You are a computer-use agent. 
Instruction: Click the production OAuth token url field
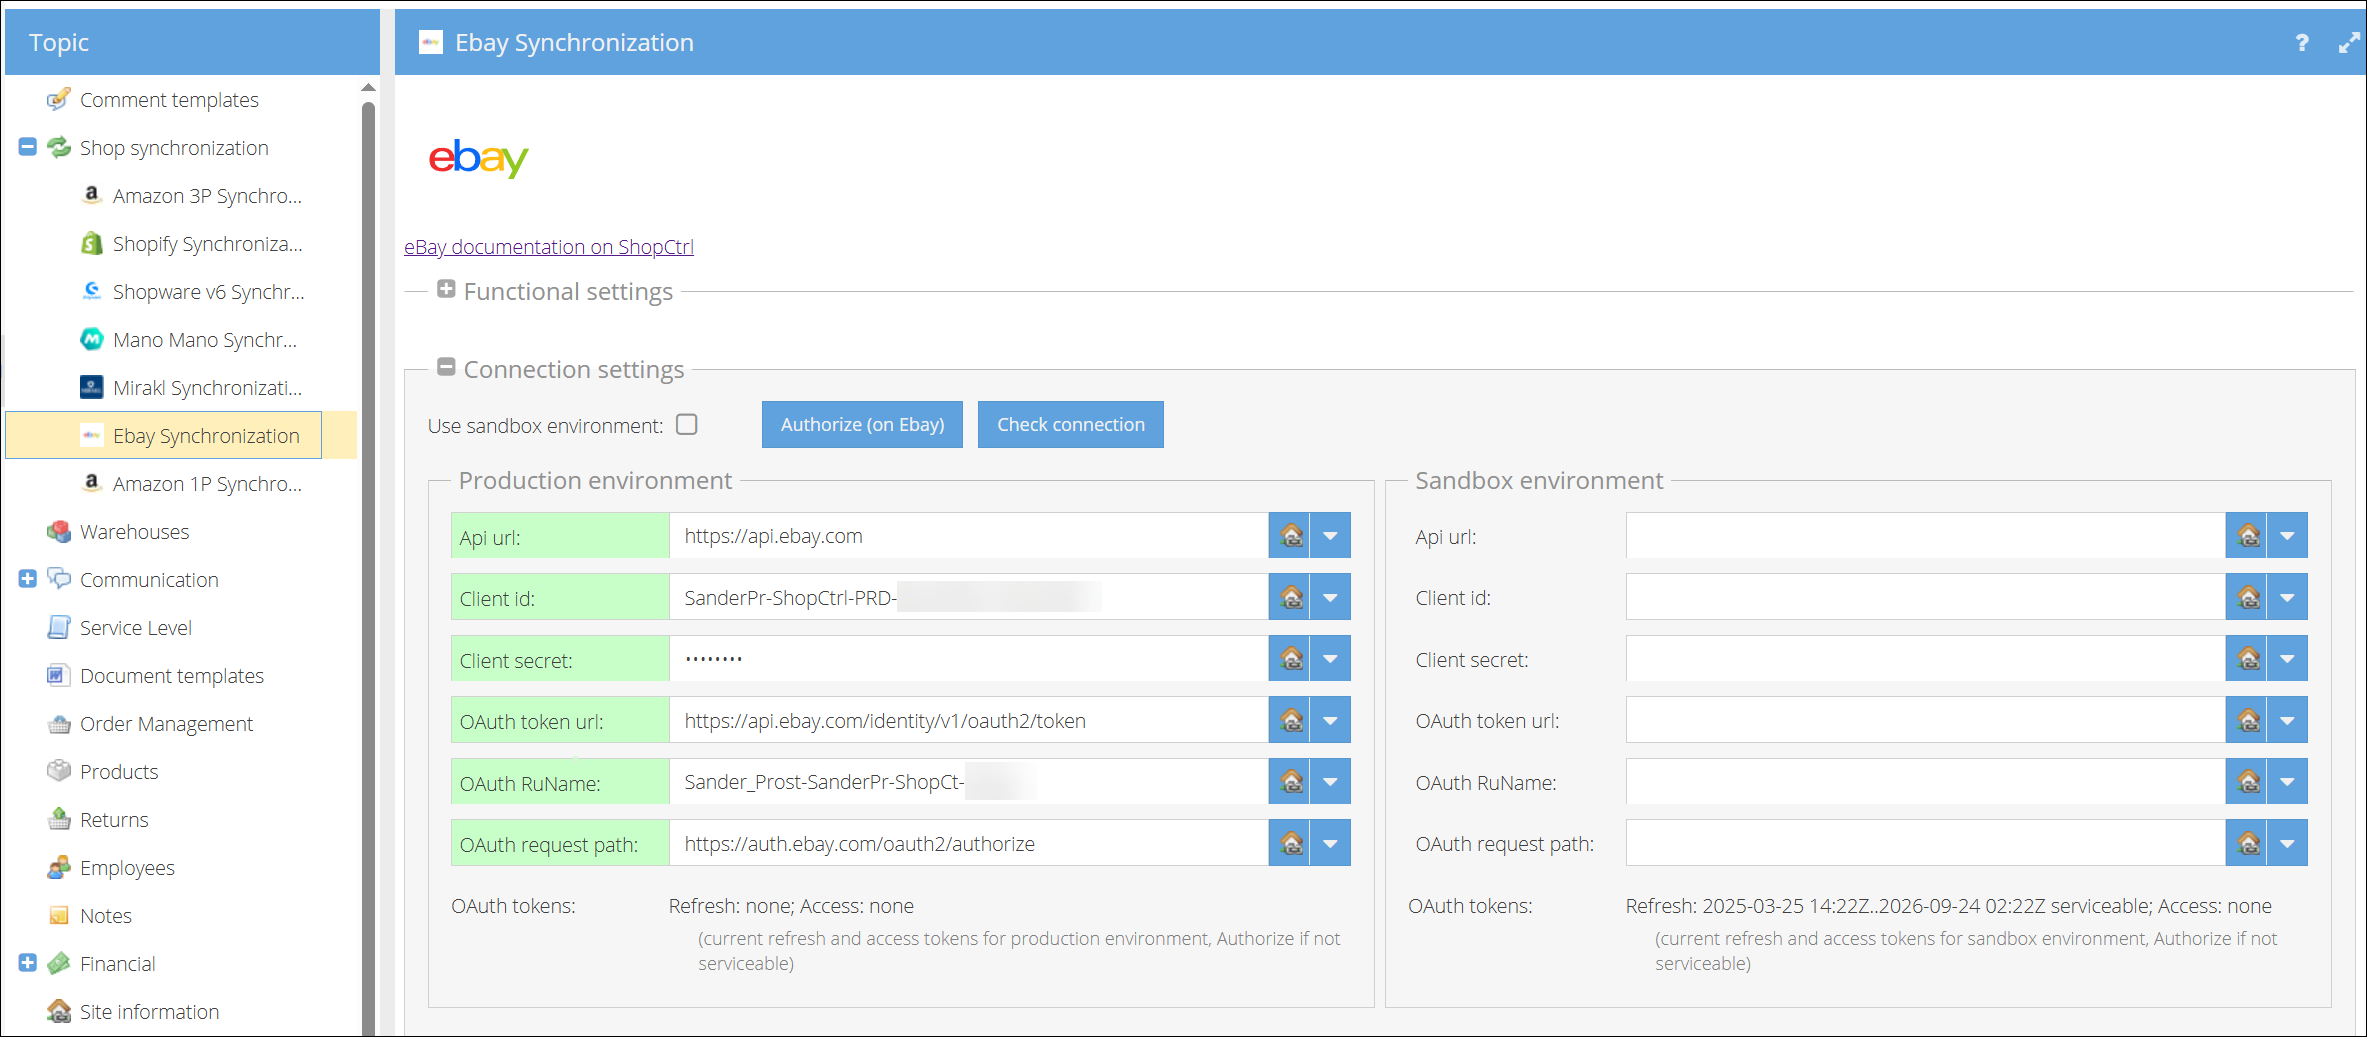click(x=969, y=720)
